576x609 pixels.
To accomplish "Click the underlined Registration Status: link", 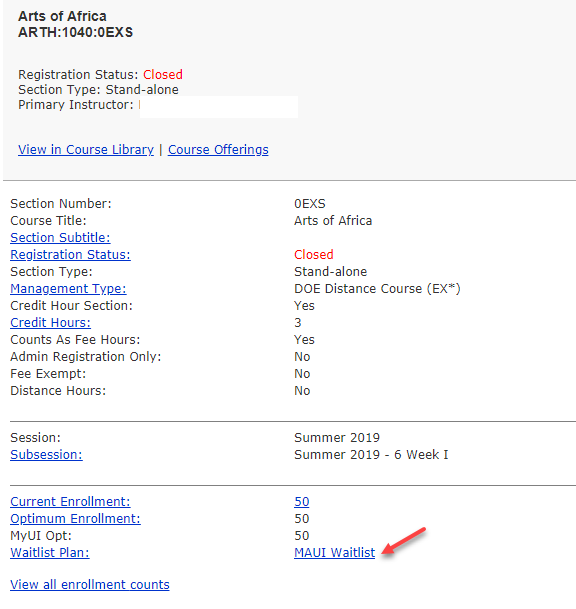I will click(x=70, y=254).
